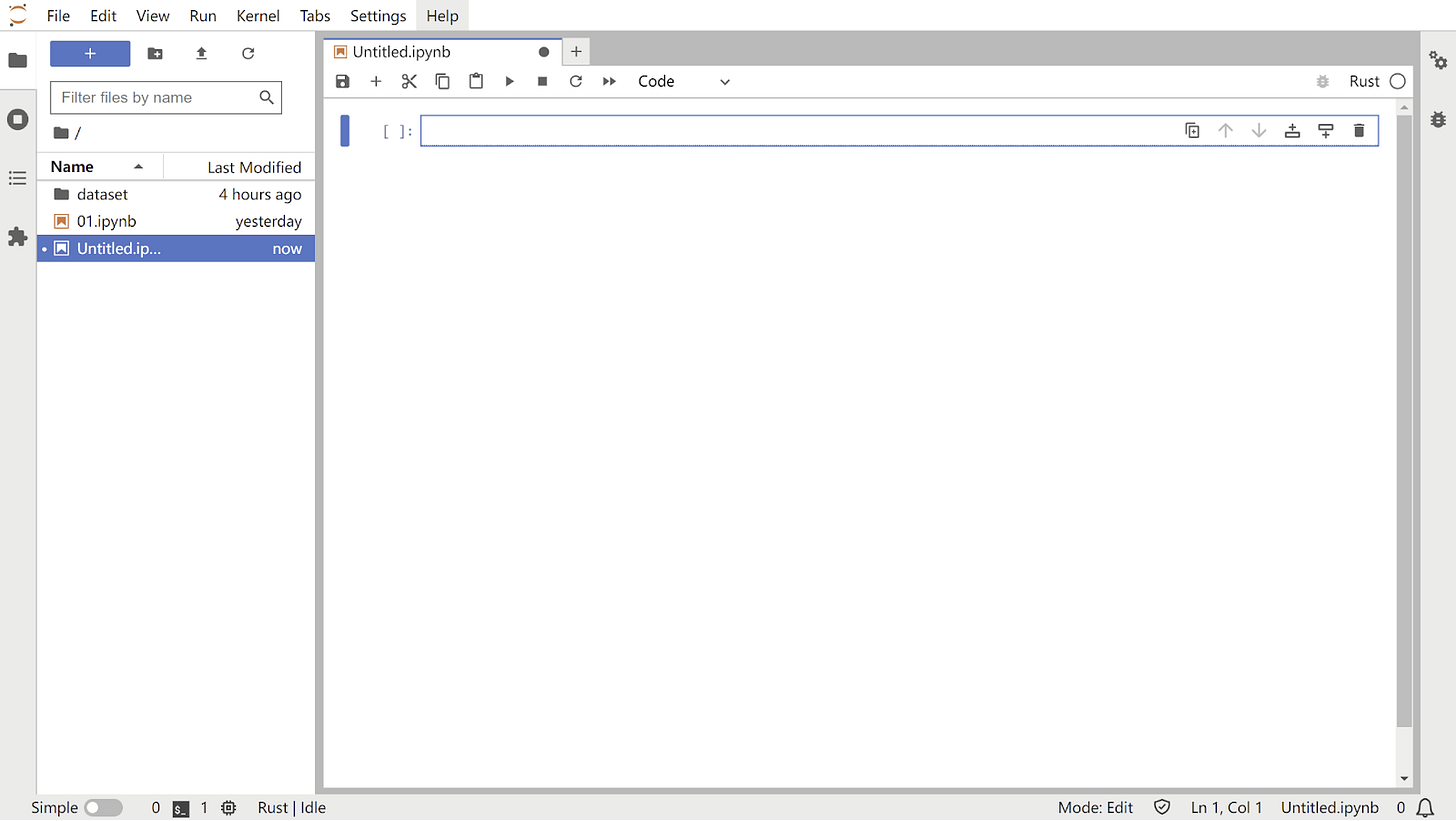Run the cell with the play icon
This screenshot has height=821, width=1456.
pyautogui.click(x=509, y=81)
